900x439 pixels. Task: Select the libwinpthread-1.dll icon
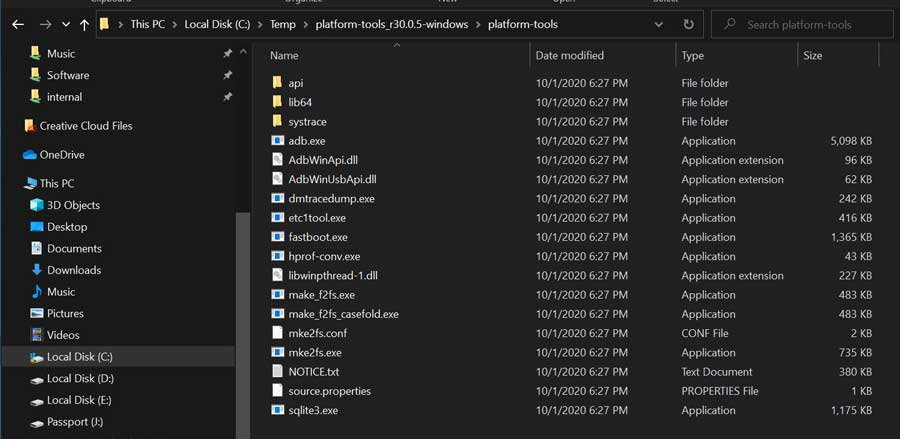278,275
